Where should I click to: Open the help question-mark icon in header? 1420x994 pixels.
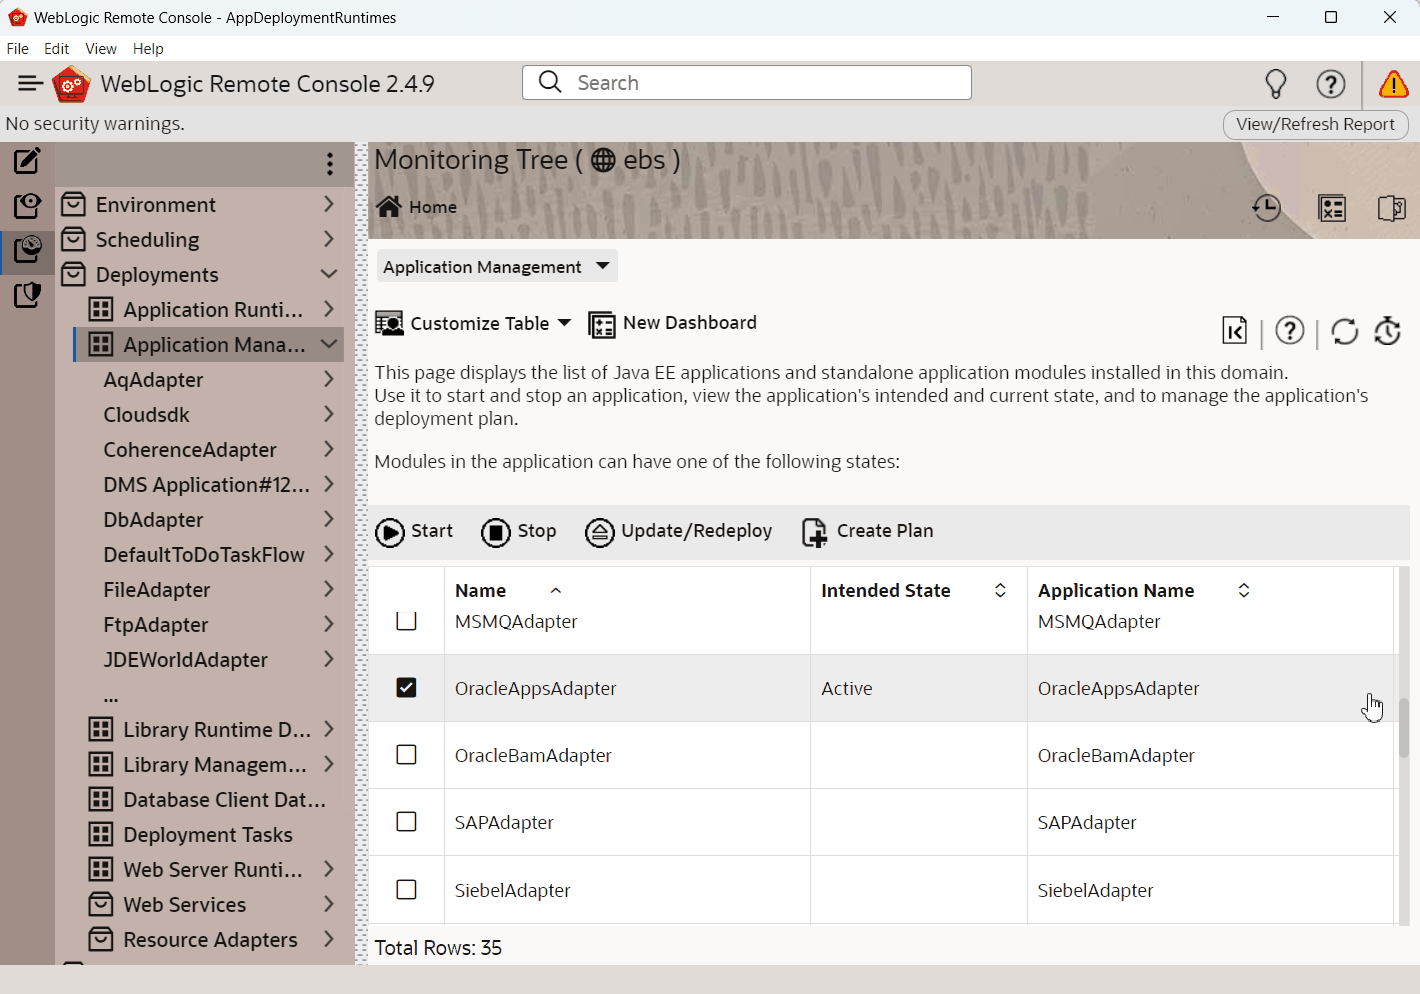pyautogui.click(x=1331, y=84)
